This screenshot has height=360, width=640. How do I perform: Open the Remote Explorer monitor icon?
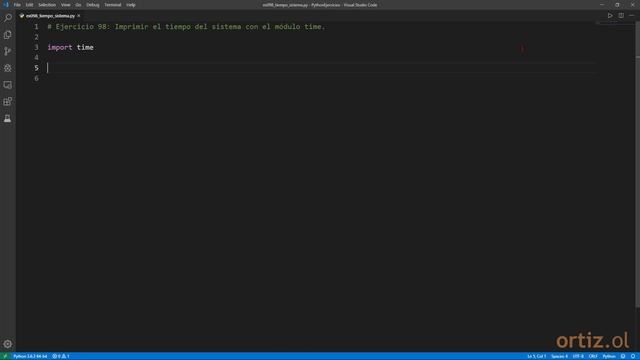(x=7, y=85)
